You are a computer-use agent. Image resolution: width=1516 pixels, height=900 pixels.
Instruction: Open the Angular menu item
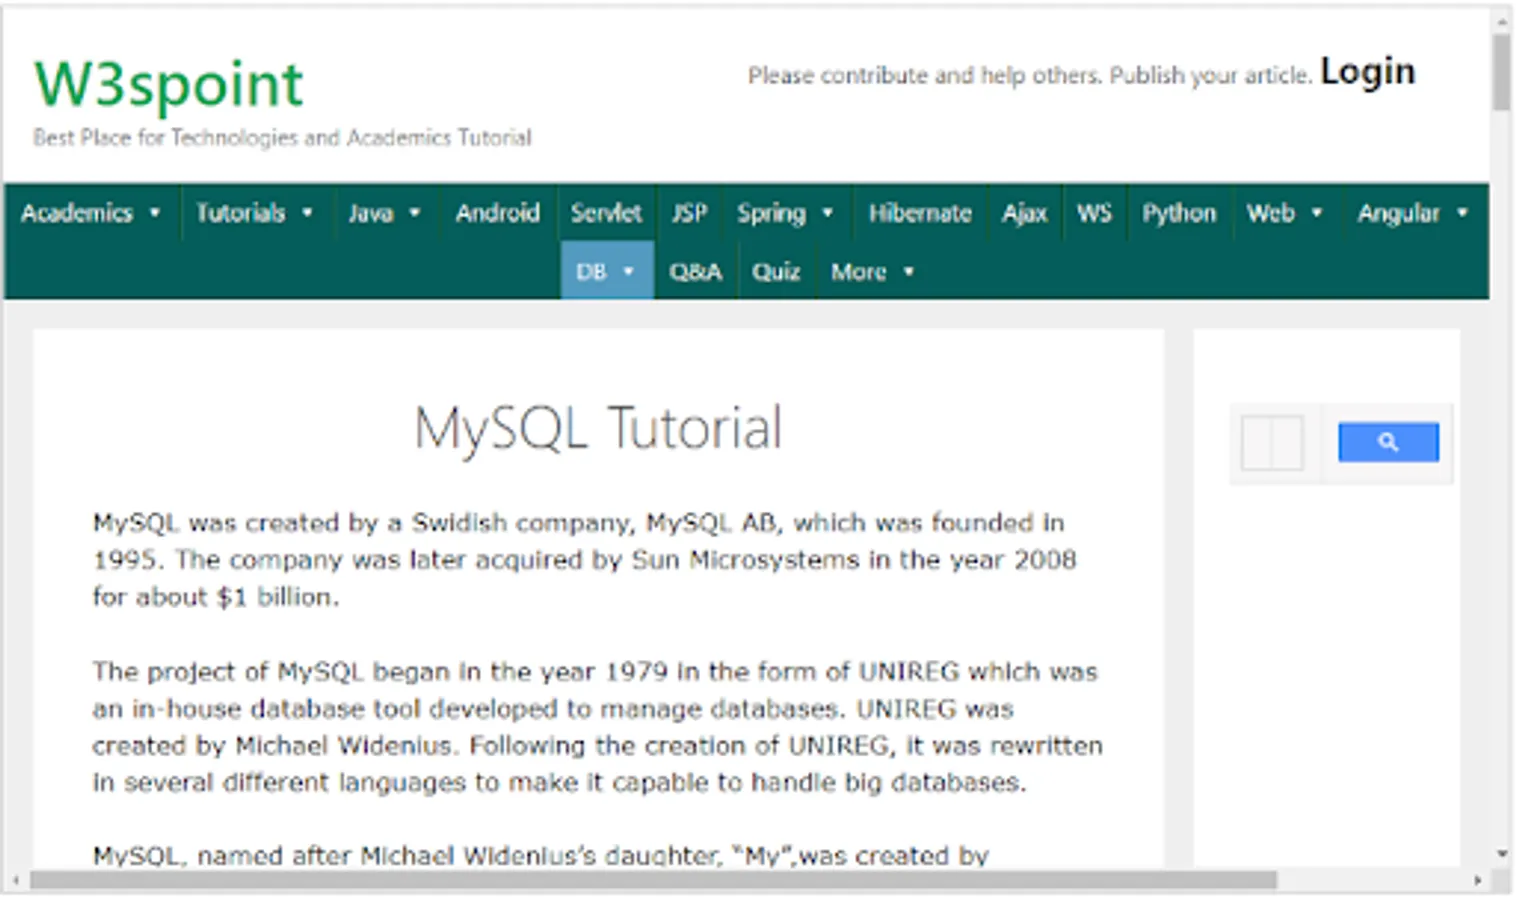[1398, 213]
